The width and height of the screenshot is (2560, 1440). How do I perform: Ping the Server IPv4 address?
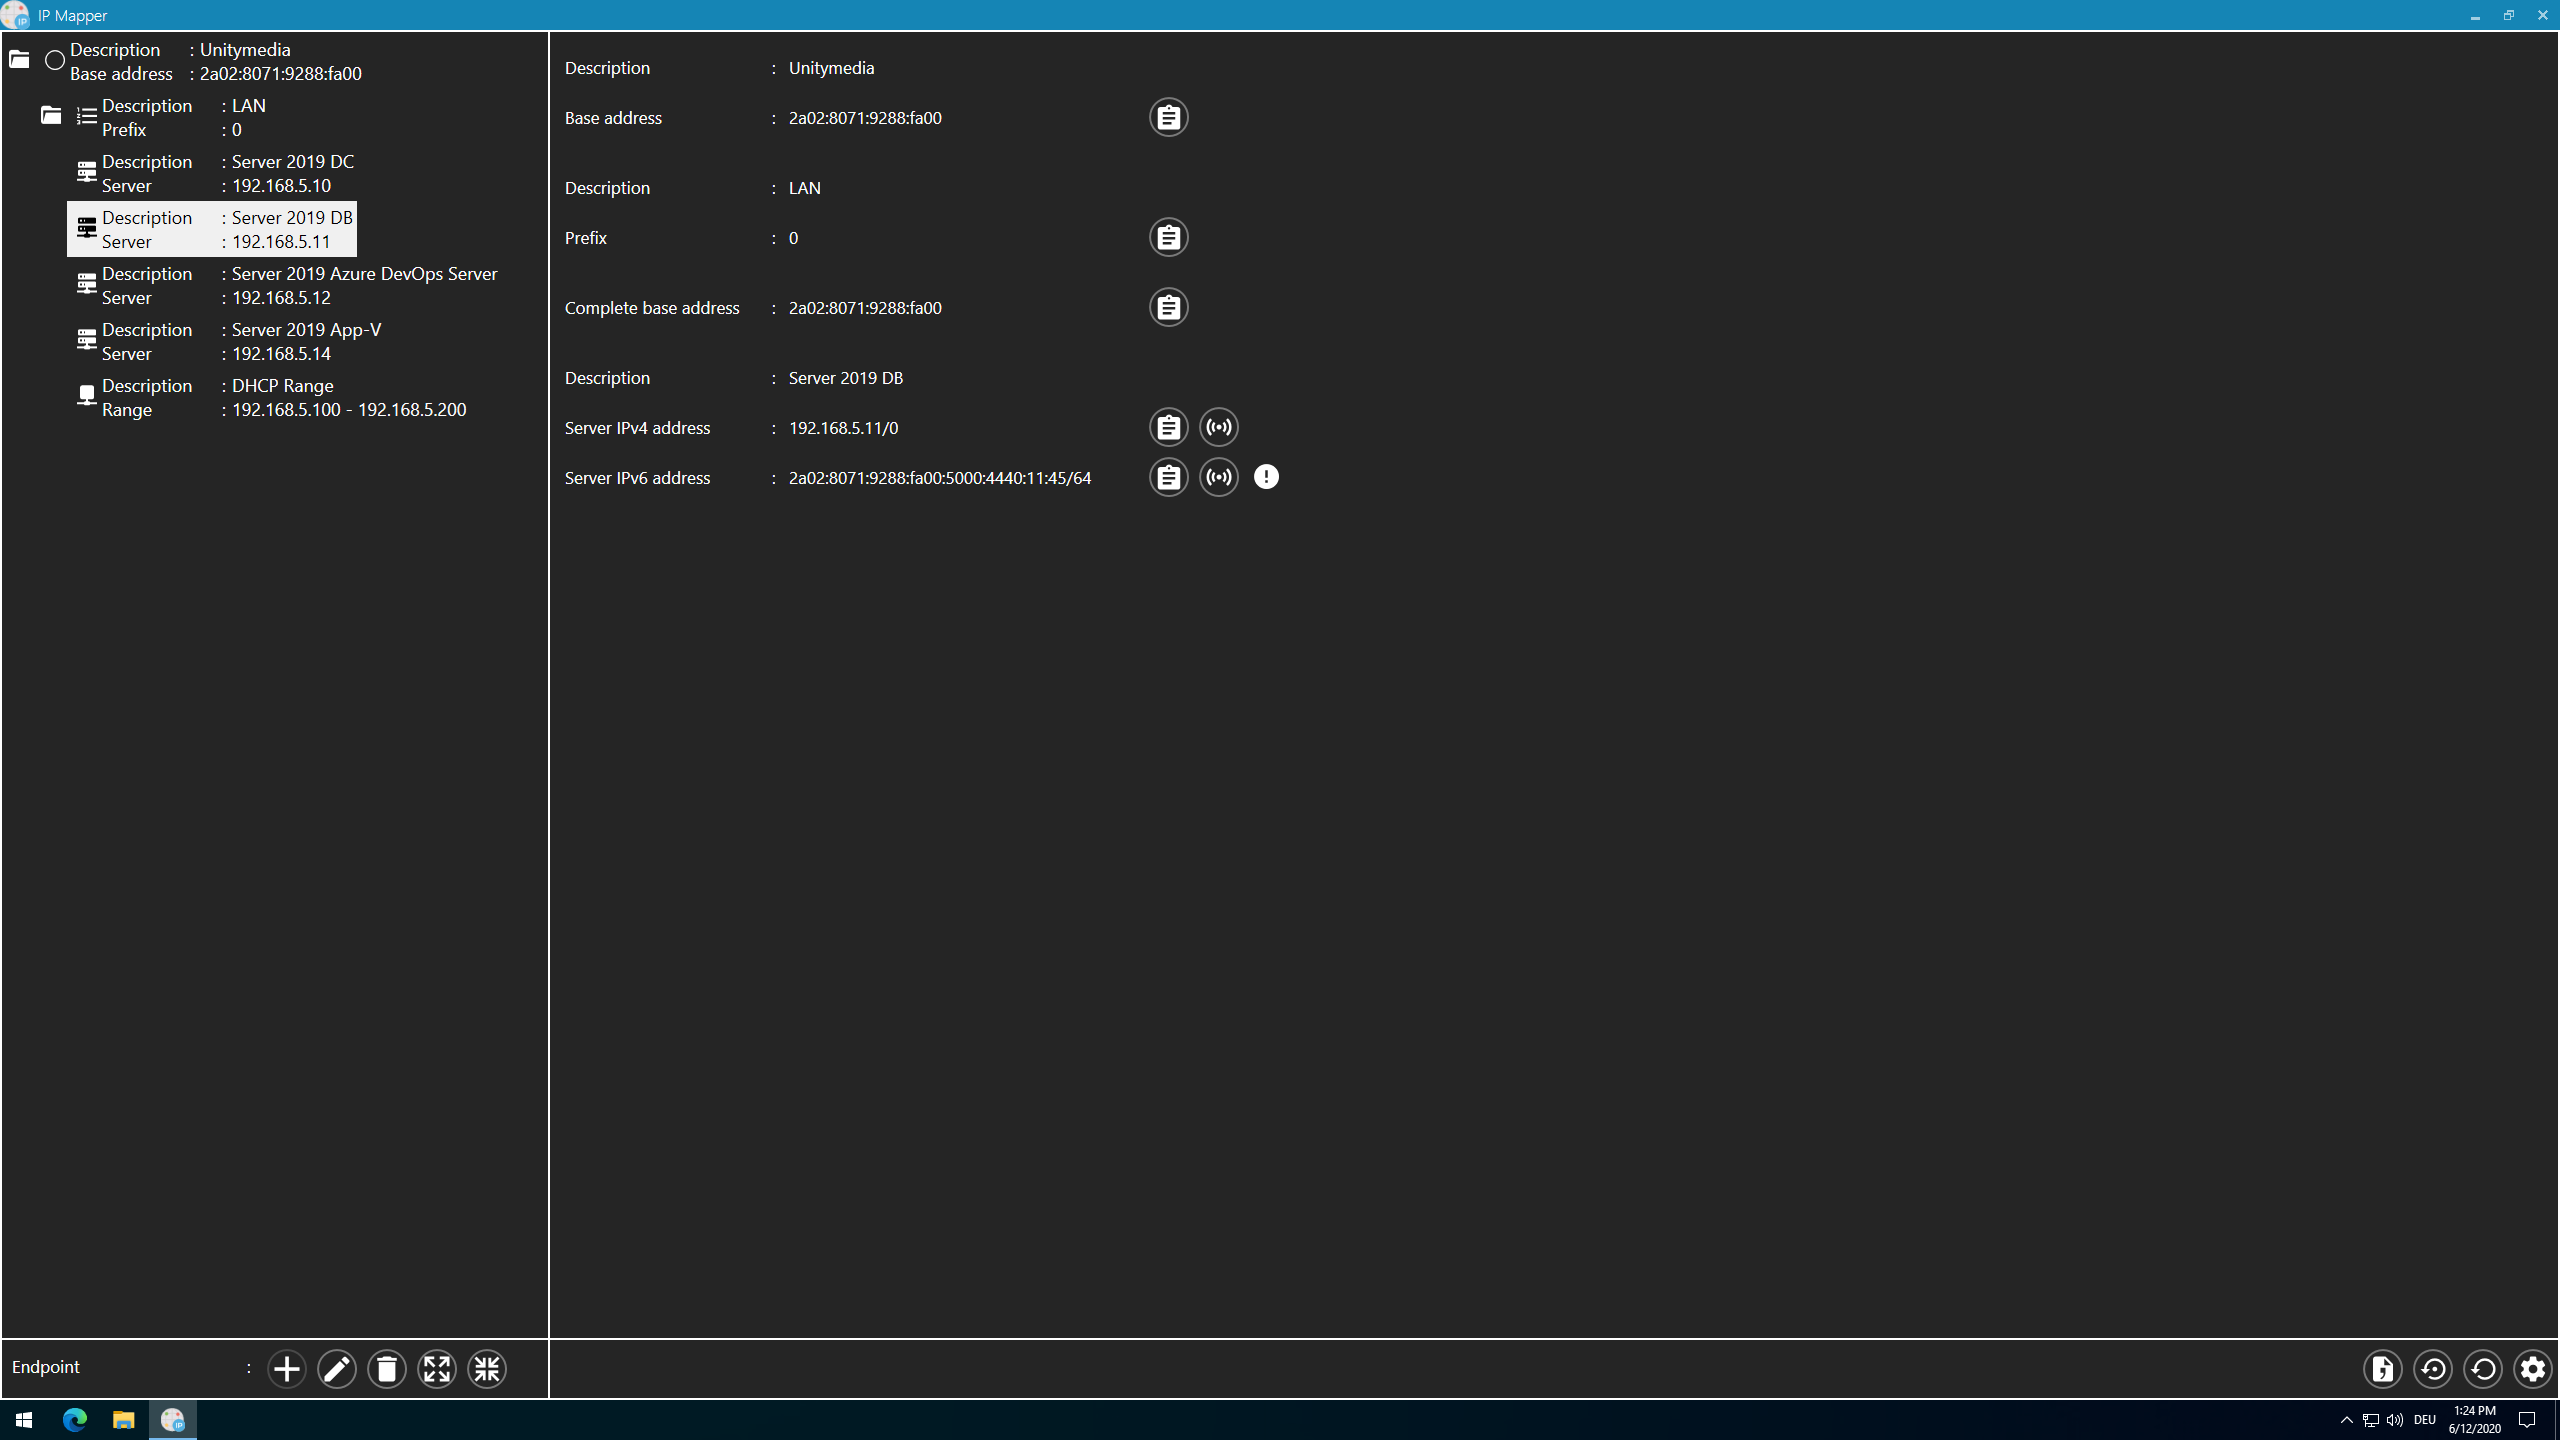click(1218, 427)
